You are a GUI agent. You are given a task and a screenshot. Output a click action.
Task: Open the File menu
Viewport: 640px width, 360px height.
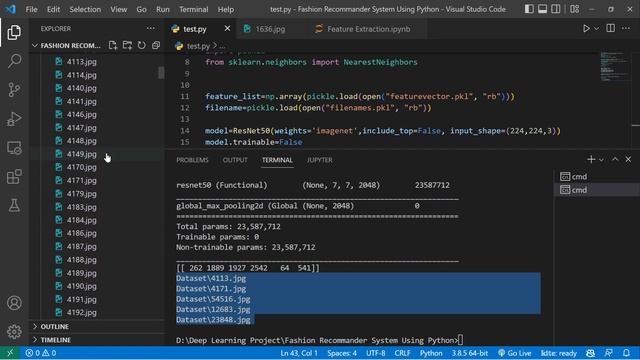pyautogui.click(x=31, y=9)
